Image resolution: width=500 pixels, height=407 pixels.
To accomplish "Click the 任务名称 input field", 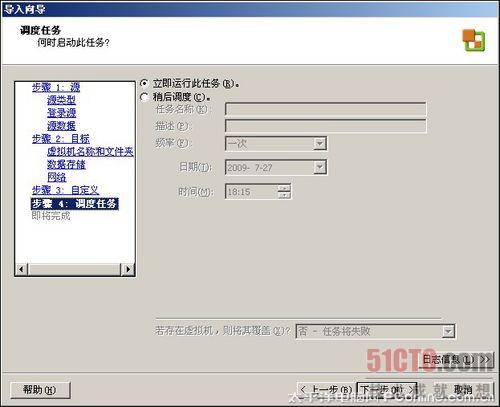I will pos(326,109).
